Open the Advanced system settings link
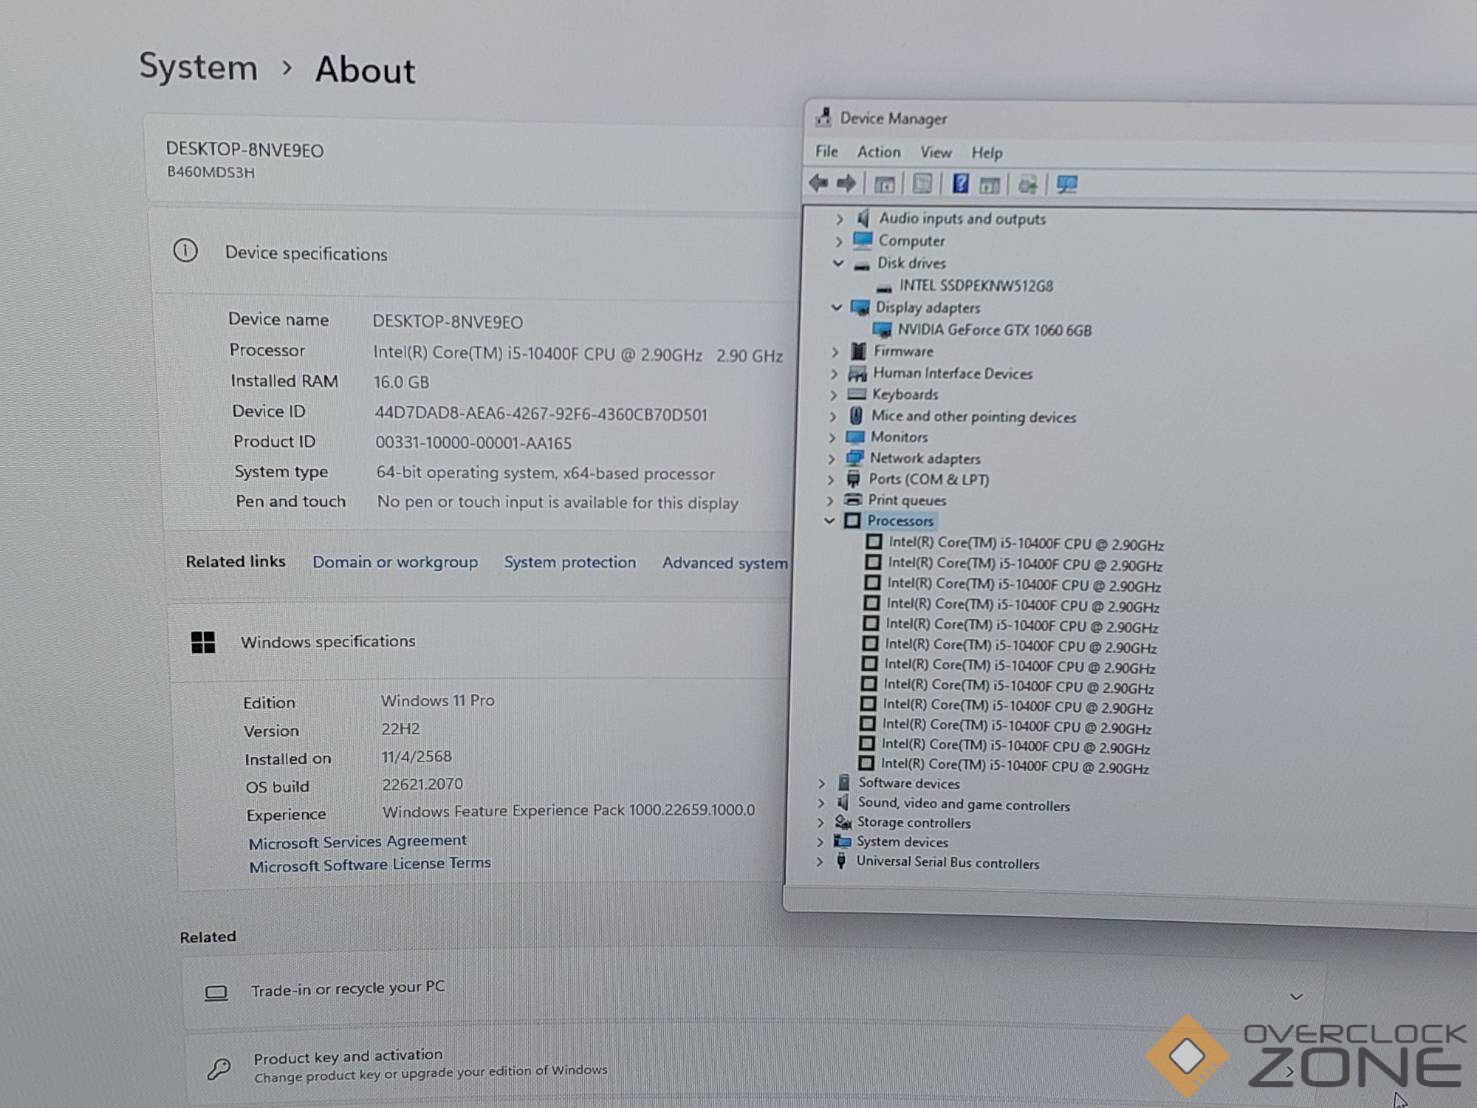 725,563
